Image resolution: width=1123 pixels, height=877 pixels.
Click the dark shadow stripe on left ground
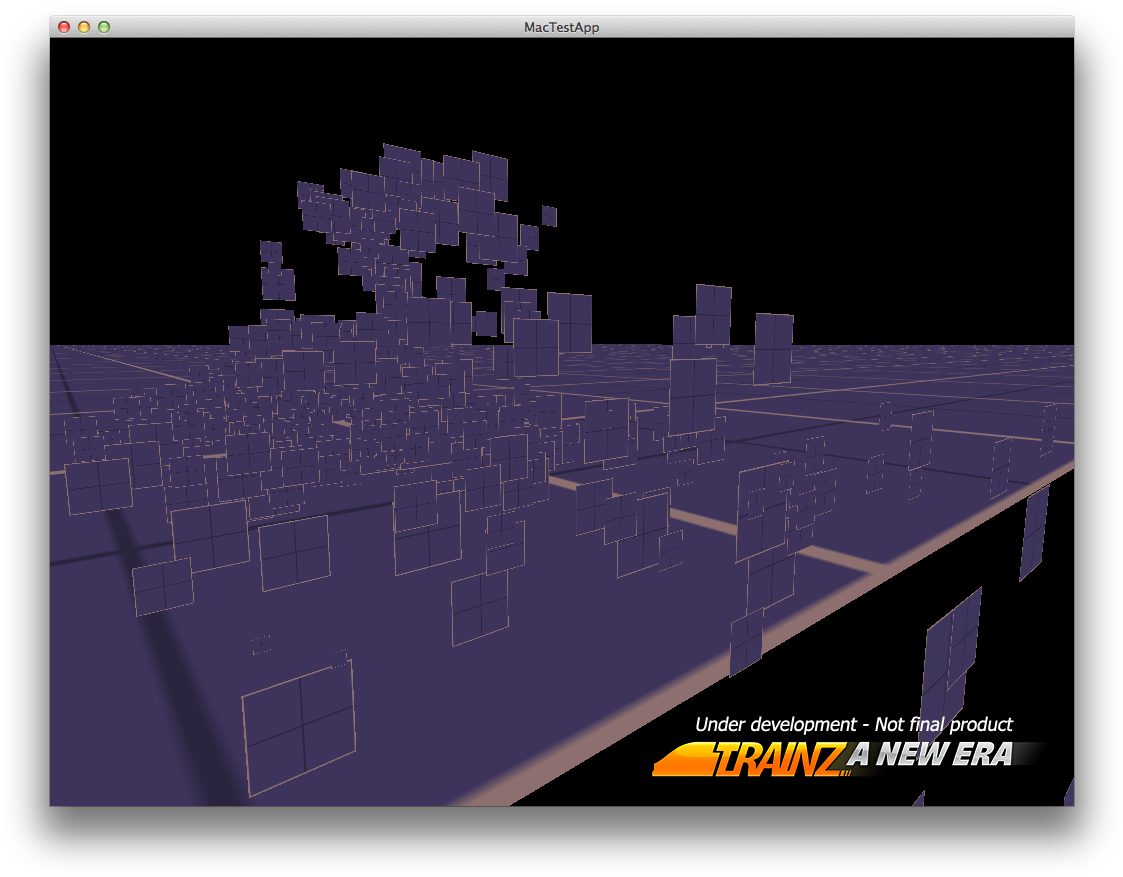(150, 600)
